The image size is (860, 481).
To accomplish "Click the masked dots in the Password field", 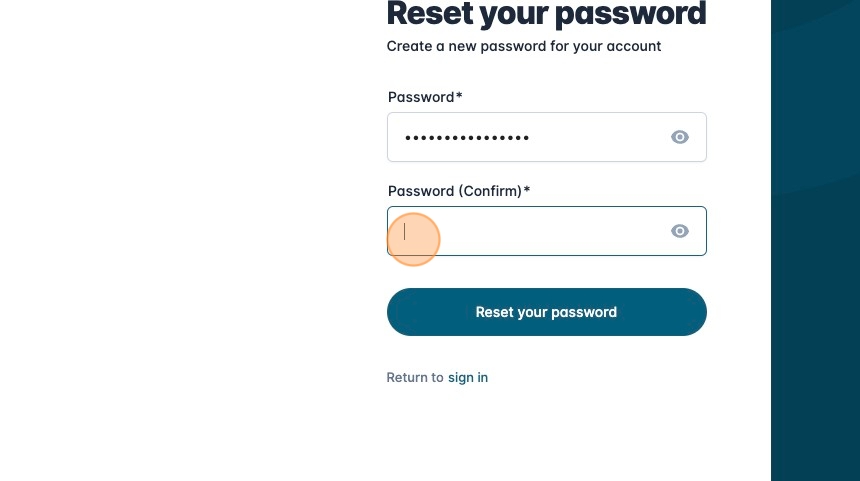I will [x=467, y=137].
